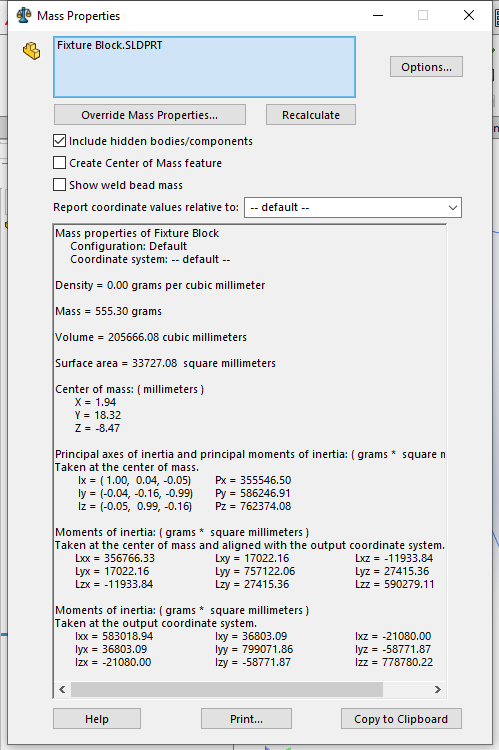
Task: Click center of mass 'Y = 18.32' value
Action: (x=98, y=415)
